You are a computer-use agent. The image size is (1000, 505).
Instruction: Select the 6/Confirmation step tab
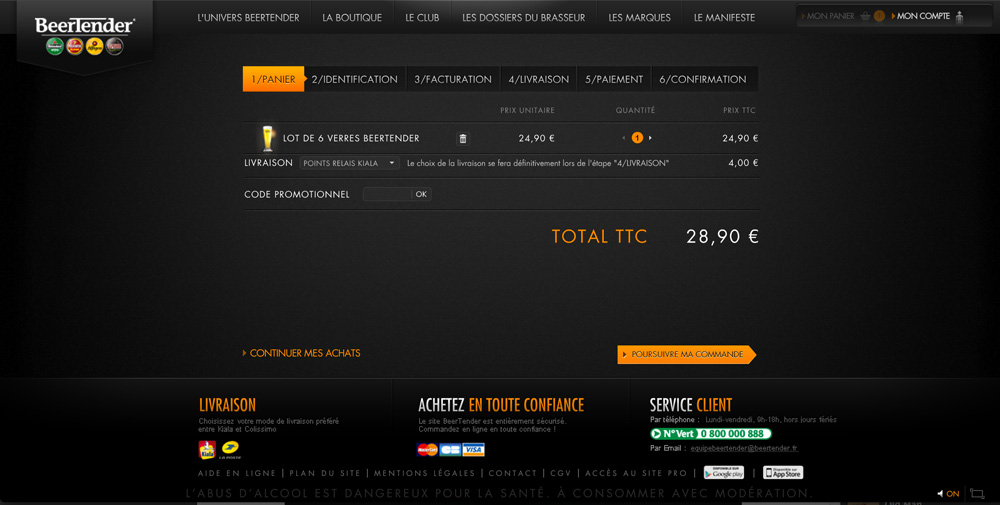(x=703, y=79)
